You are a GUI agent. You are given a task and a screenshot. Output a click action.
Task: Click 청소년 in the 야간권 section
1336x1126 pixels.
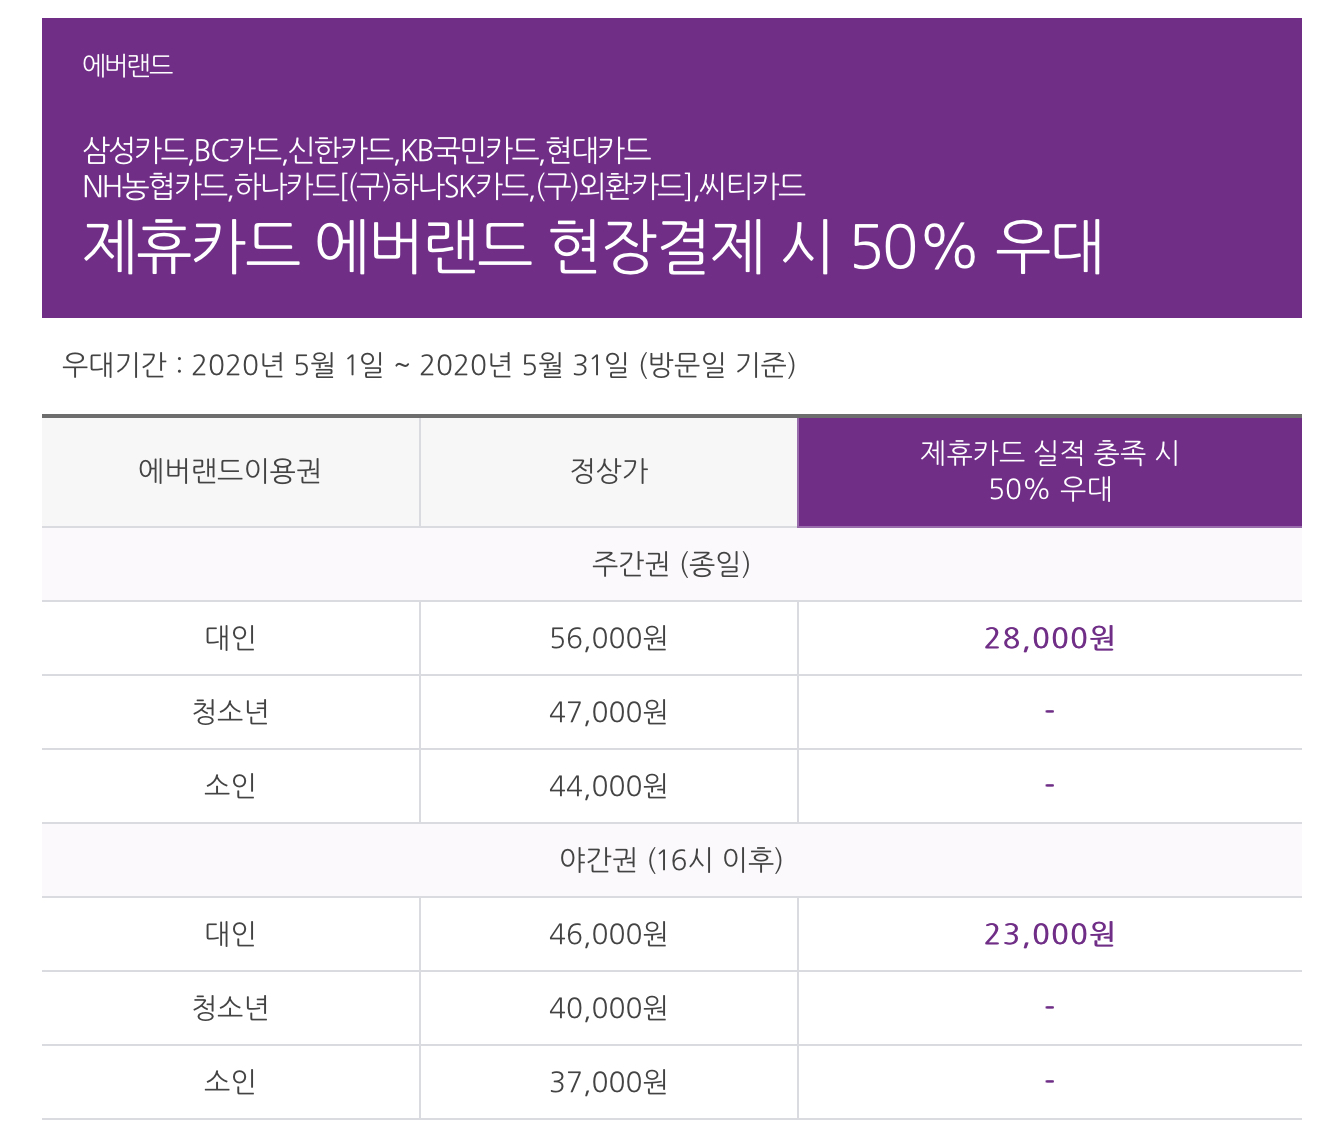(x=230, y=1008)
